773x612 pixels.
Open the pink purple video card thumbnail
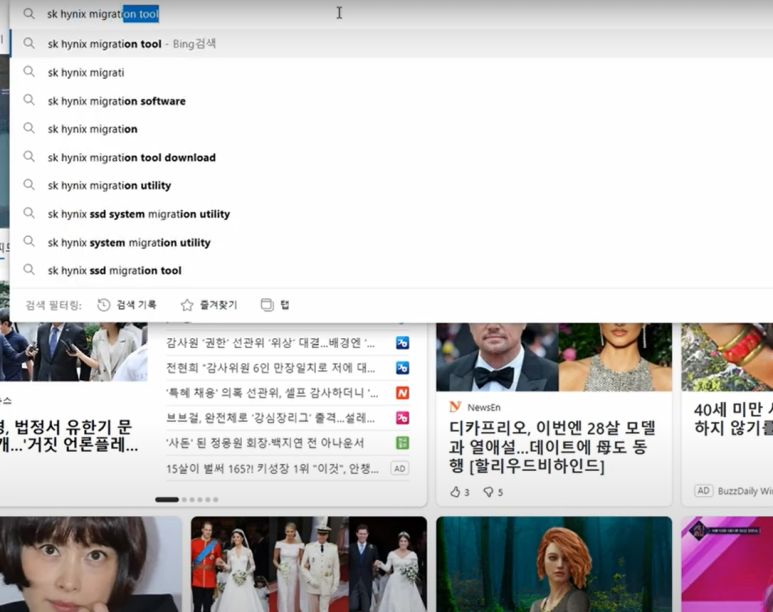click(727, 564)
